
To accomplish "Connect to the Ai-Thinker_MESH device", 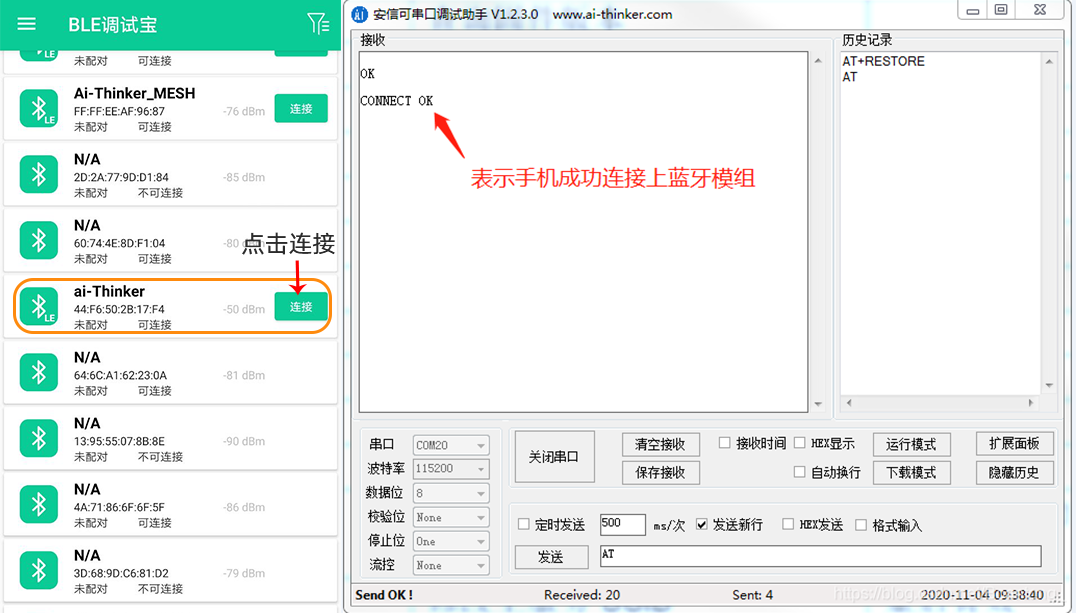I will (301, 108).
